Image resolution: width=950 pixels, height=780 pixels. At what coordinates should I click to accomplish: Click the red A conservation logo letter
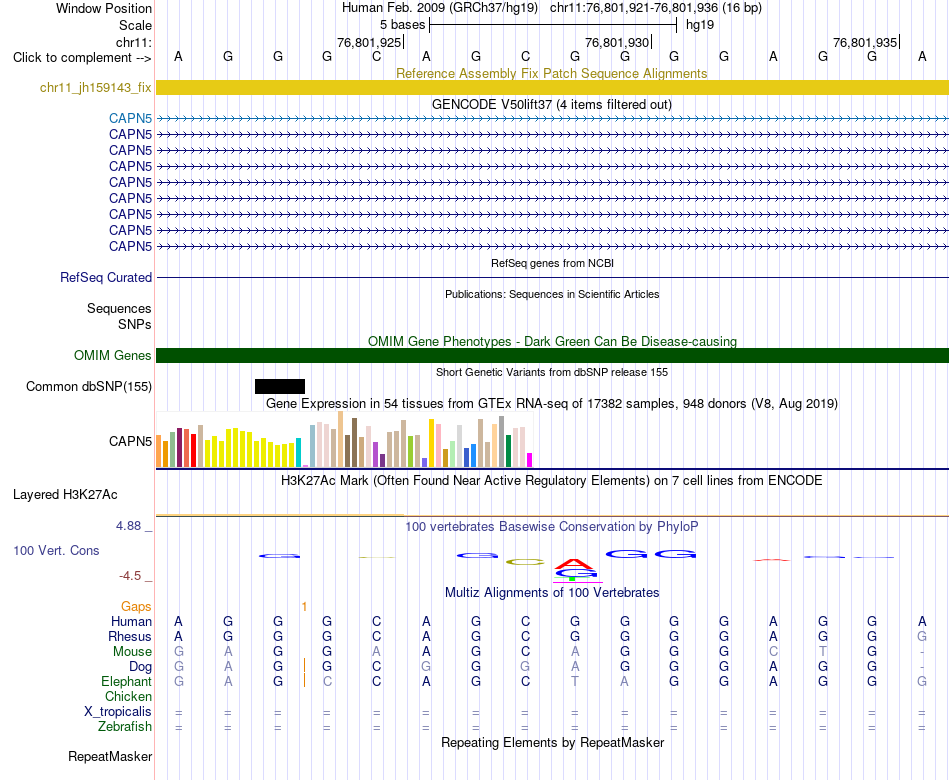click(x=575, y=564)
